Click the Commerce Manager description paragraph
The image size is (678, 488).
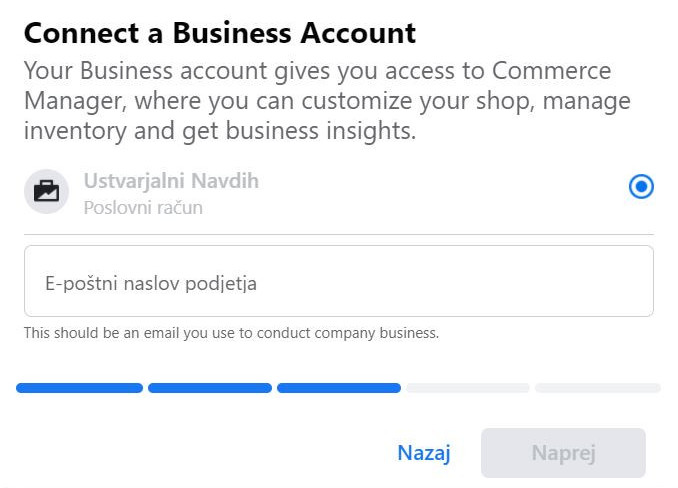327,101
